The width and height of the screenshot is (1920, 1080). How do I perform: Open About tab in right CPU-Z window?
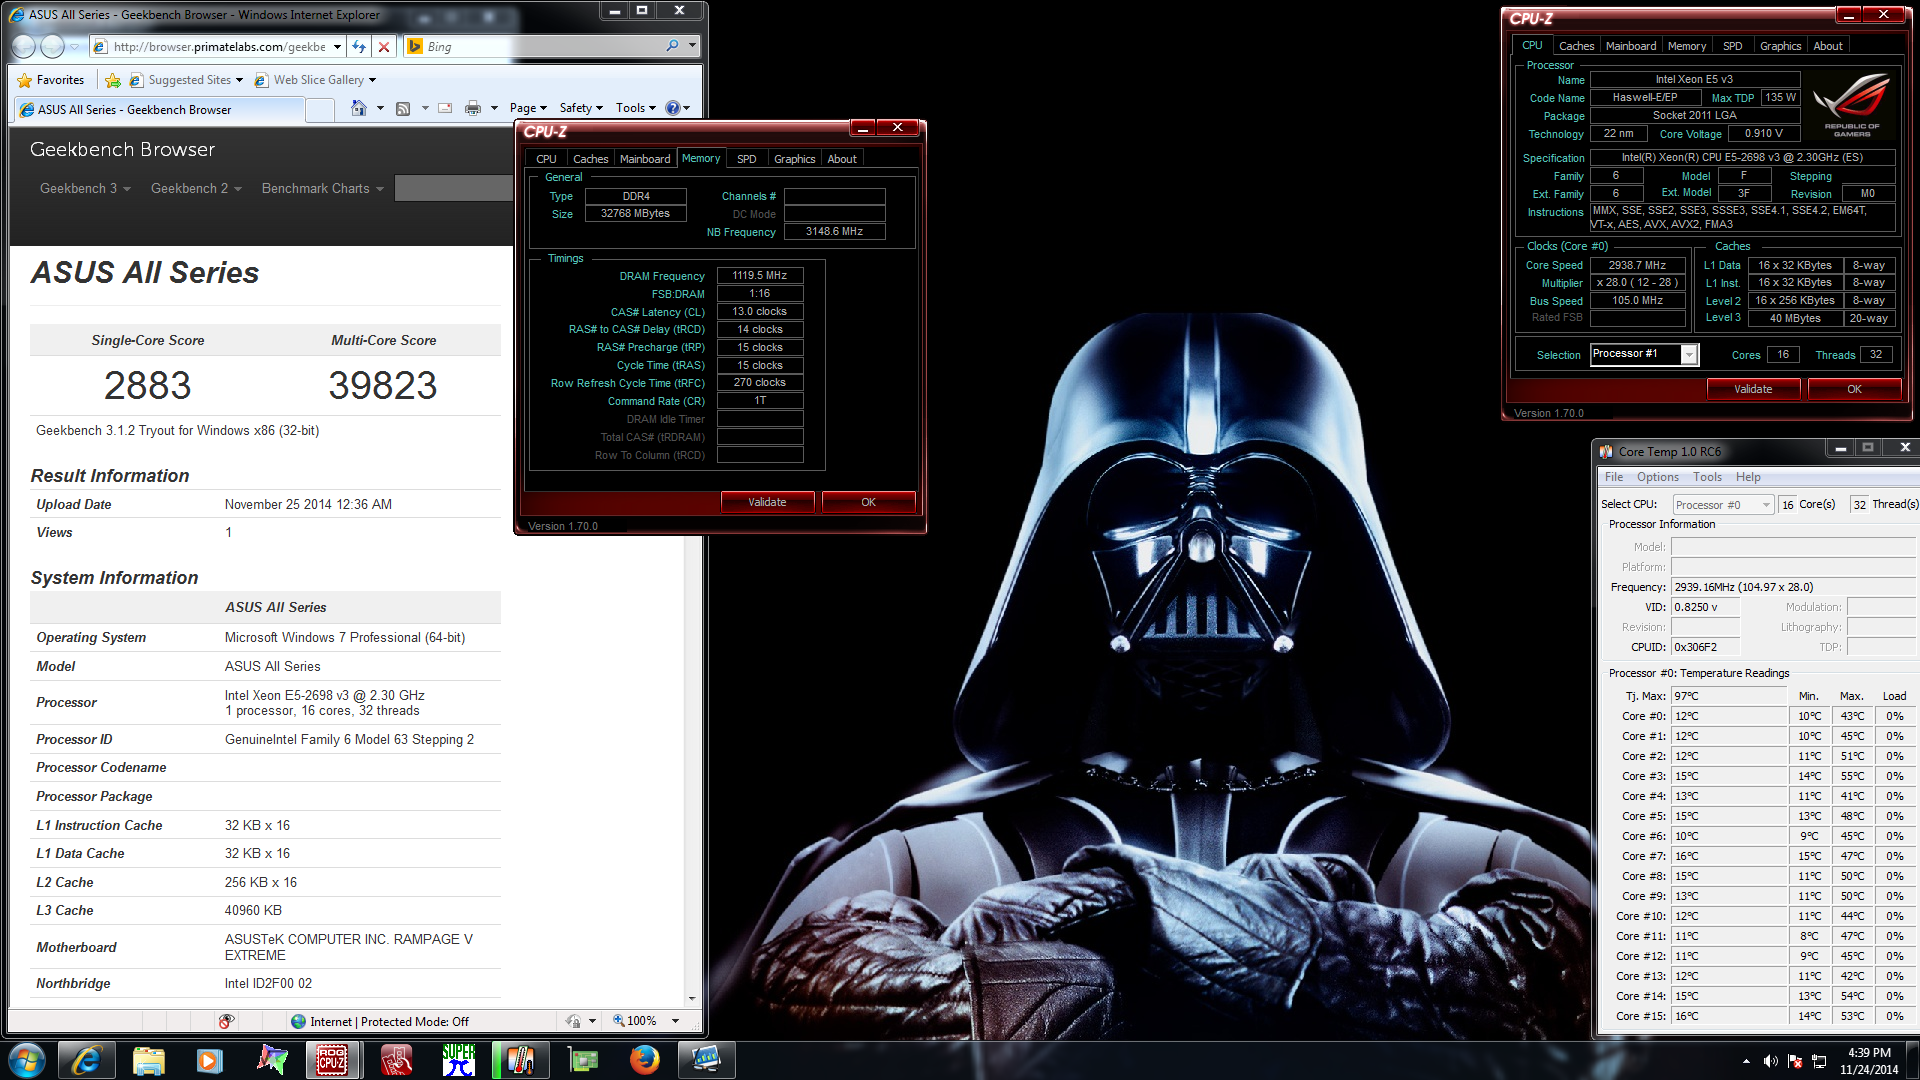1828,46
